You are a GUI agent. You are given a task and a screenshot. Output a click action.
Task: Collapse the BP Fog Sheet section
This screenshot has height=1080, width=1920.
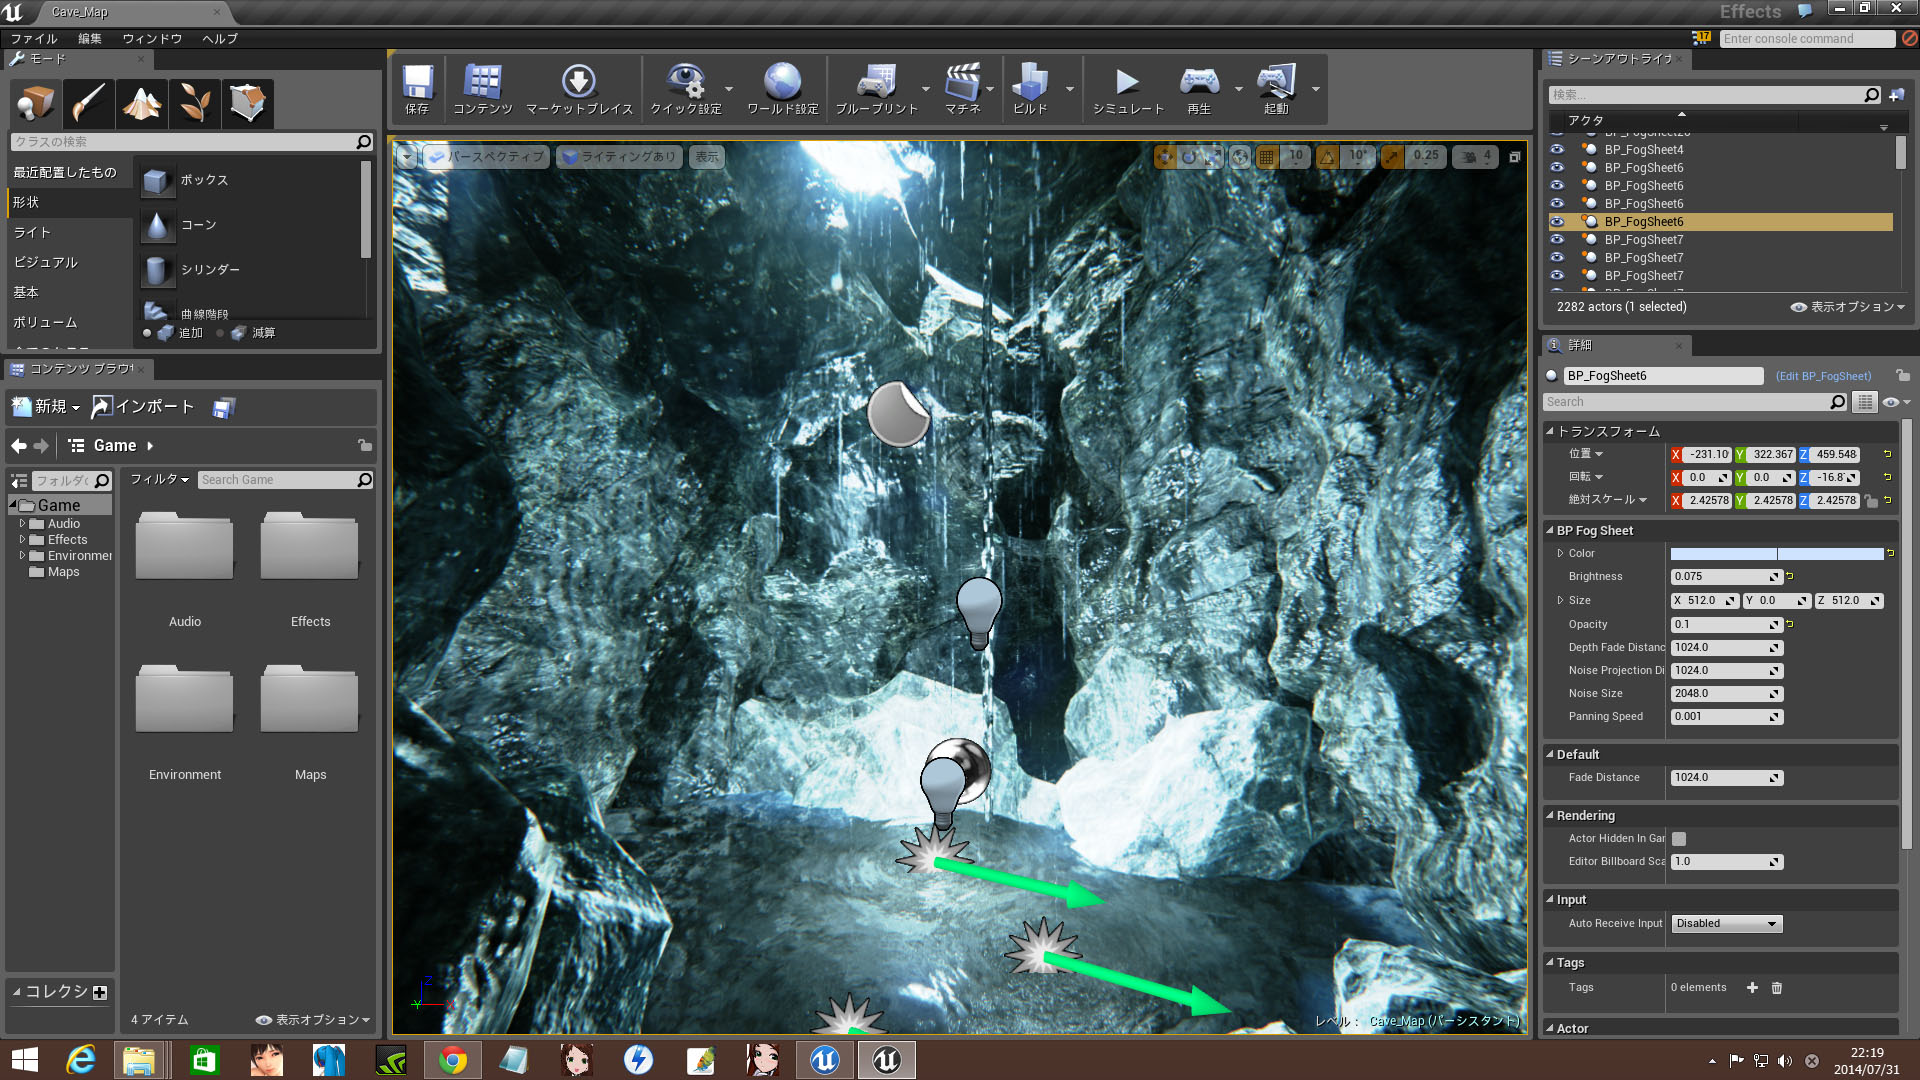(1550, 531)
